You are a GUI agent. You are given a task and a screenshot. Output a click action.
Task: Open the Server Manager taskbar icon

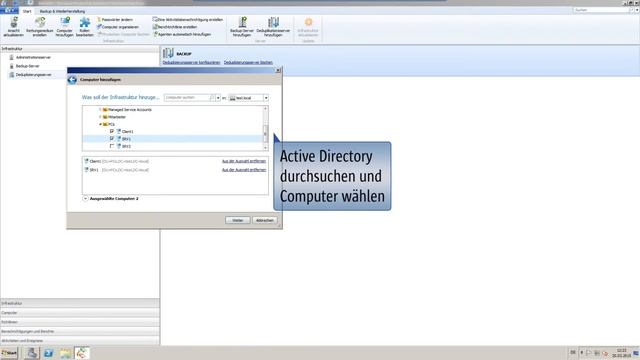tap(31, 353)
